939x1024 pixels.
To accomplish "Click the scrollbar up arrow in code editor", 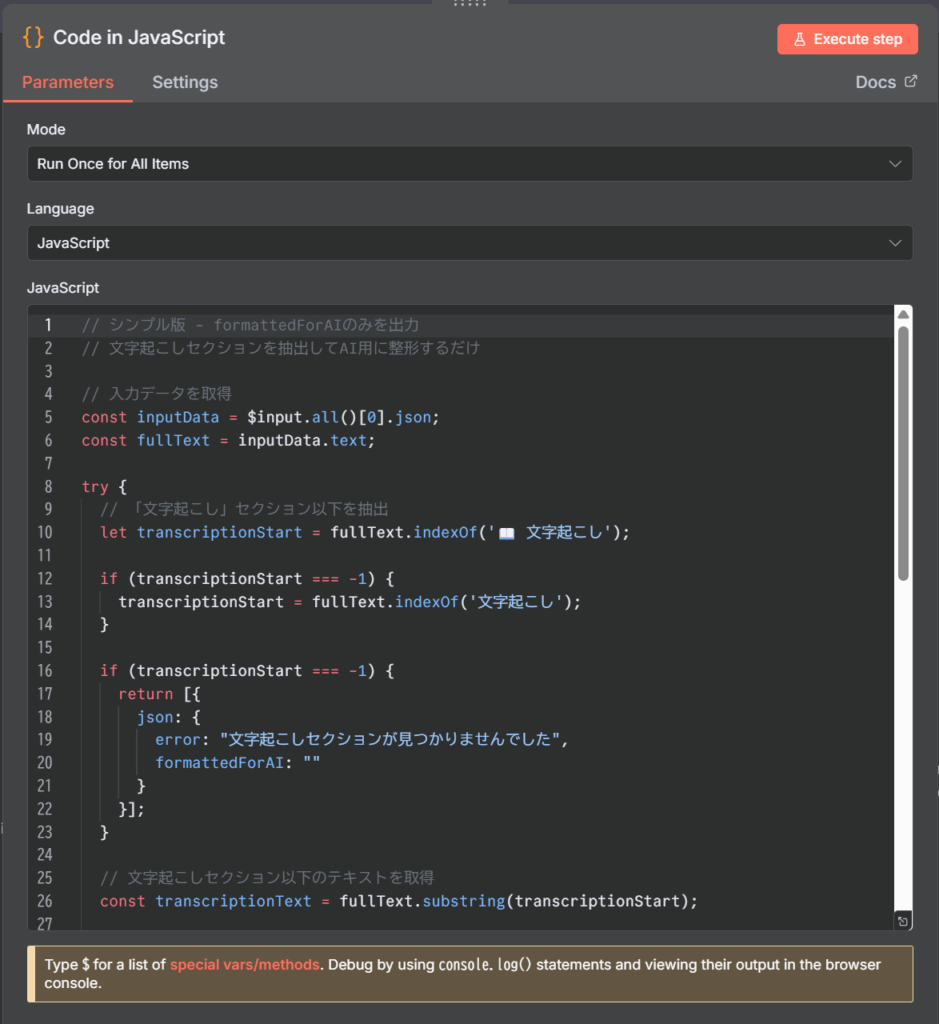I will (x=903, y=315).
